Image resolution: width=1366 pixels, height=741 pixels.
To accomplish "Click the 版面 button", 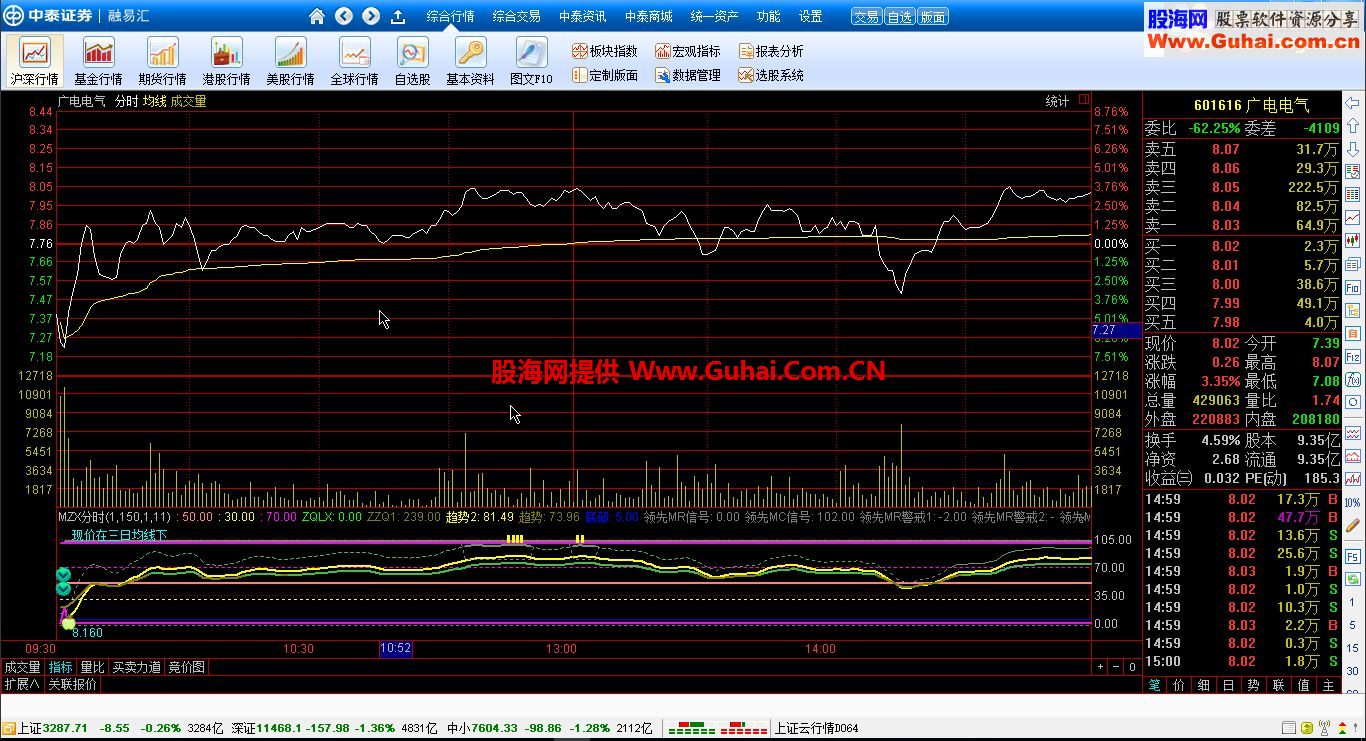I will click(932, 17).
